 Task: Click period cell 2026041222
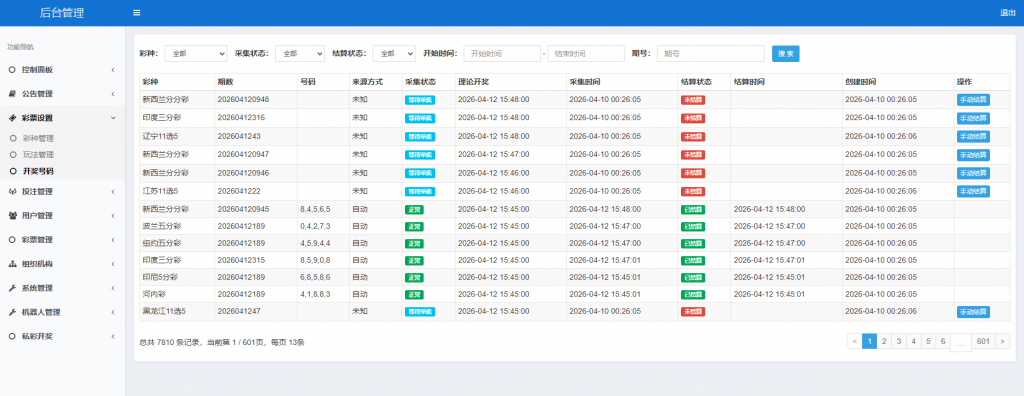(239, 191)
